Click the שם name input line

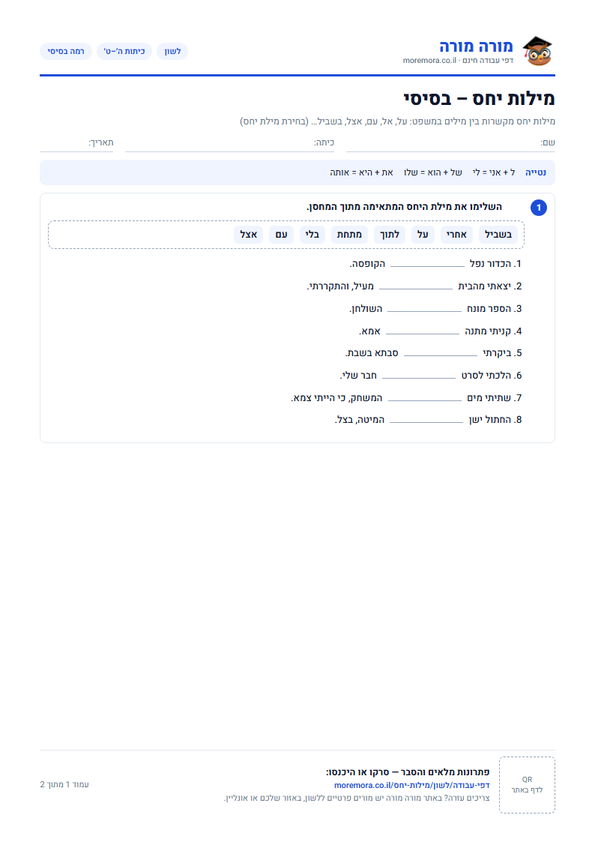click(450, 143)
